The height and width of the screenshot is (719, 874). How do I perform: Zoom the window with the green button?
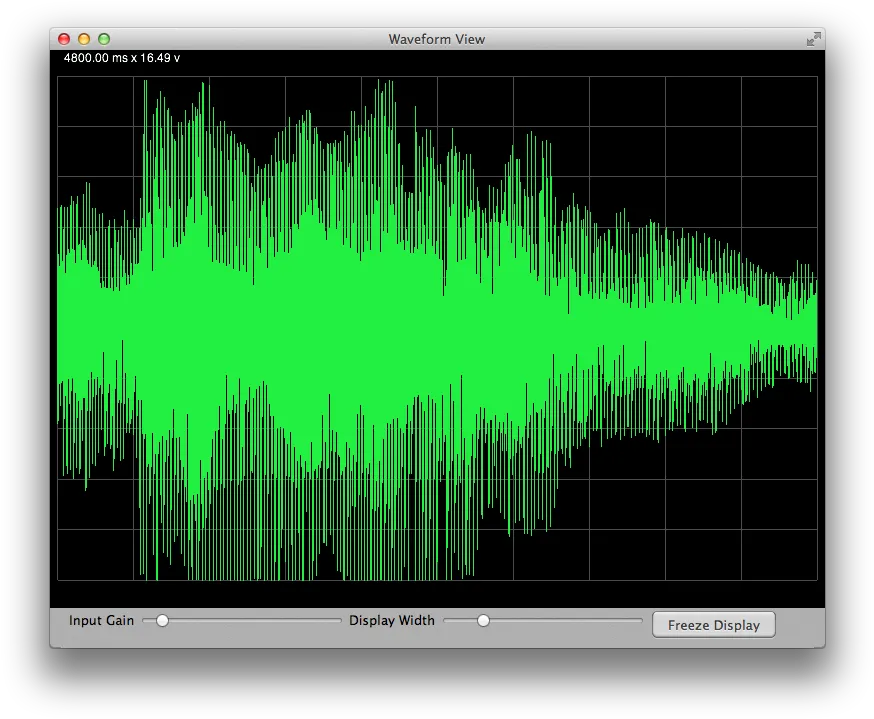104,39
